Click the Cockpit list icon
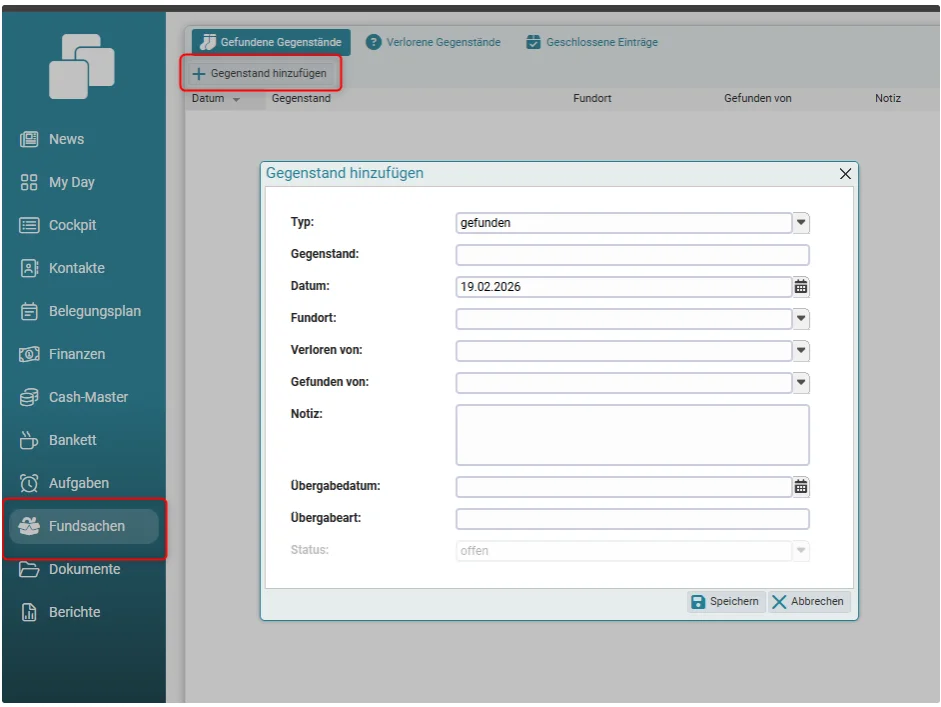 29,225
